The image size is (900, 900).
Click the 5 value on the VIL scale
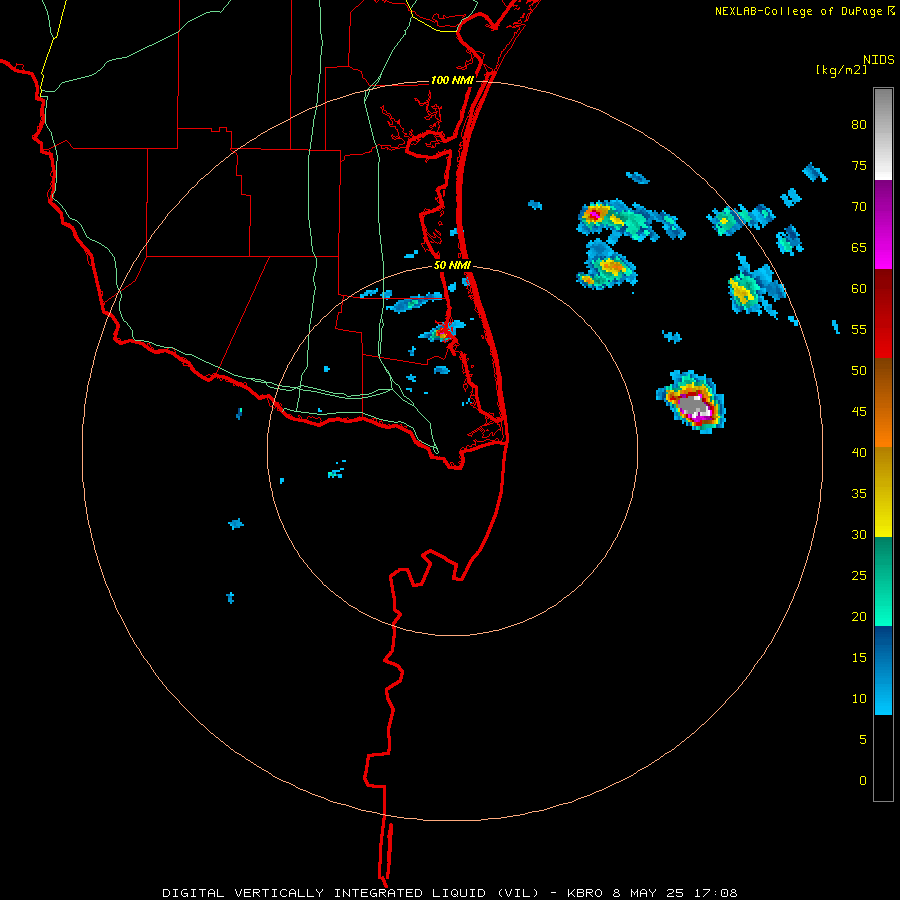tap(863, 739)
